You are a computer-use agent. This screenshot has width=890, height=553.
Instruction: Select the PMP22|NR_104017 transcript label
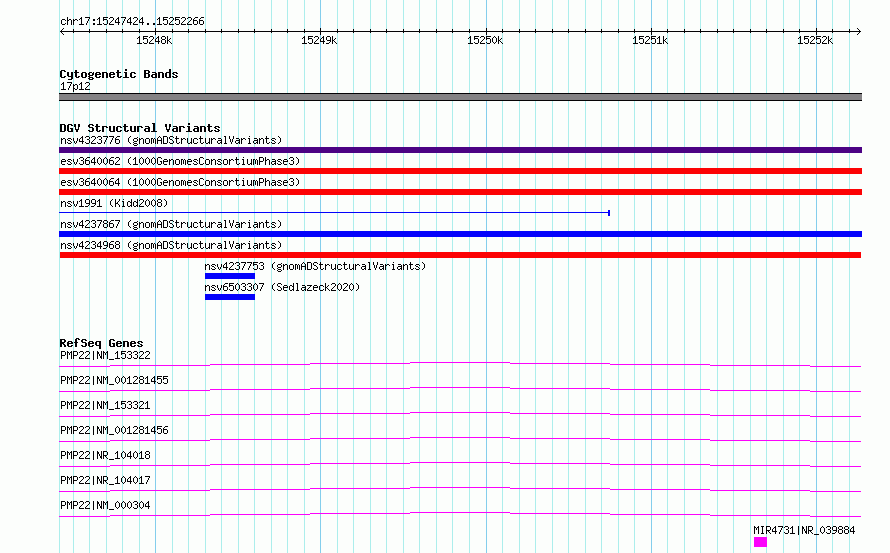pyautogui.click(x=105, y=480)
